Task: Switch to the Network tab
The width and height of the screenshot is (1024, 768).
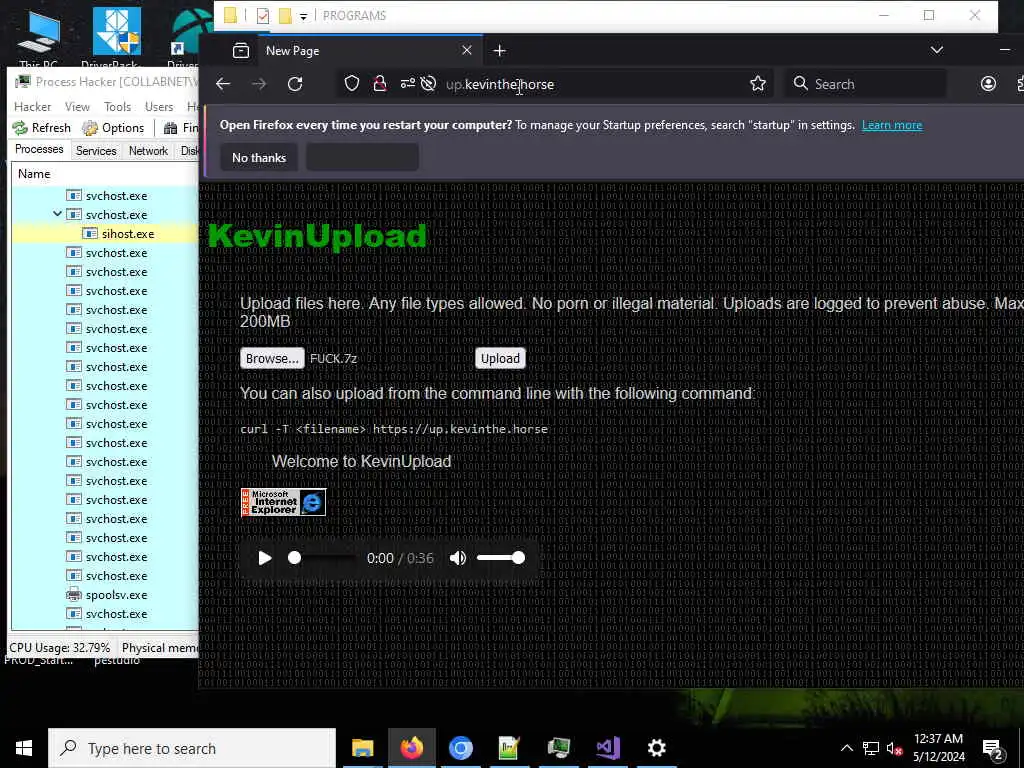Action: 148,151
